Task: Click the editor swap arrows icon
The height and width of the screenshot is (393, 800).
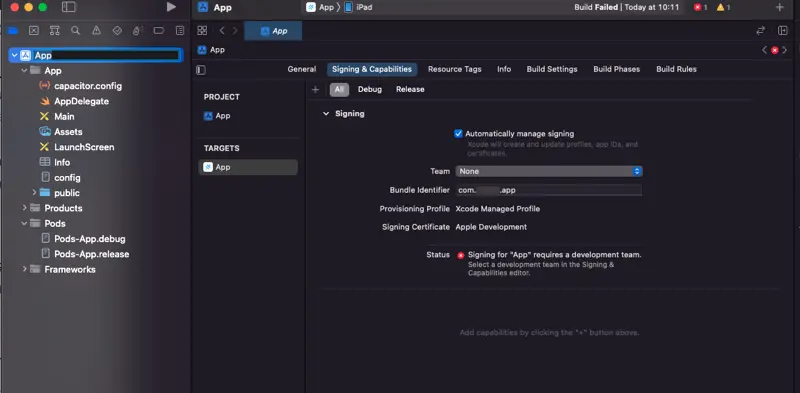Action: pyautogui.click(x=760, y=31)
